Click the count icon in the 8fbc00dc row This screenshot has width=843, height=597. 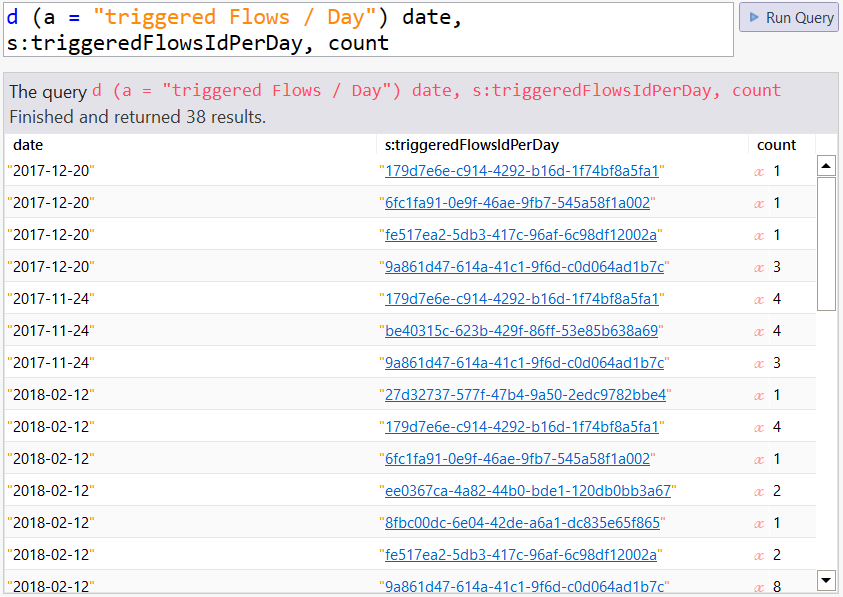pos(759,523)
